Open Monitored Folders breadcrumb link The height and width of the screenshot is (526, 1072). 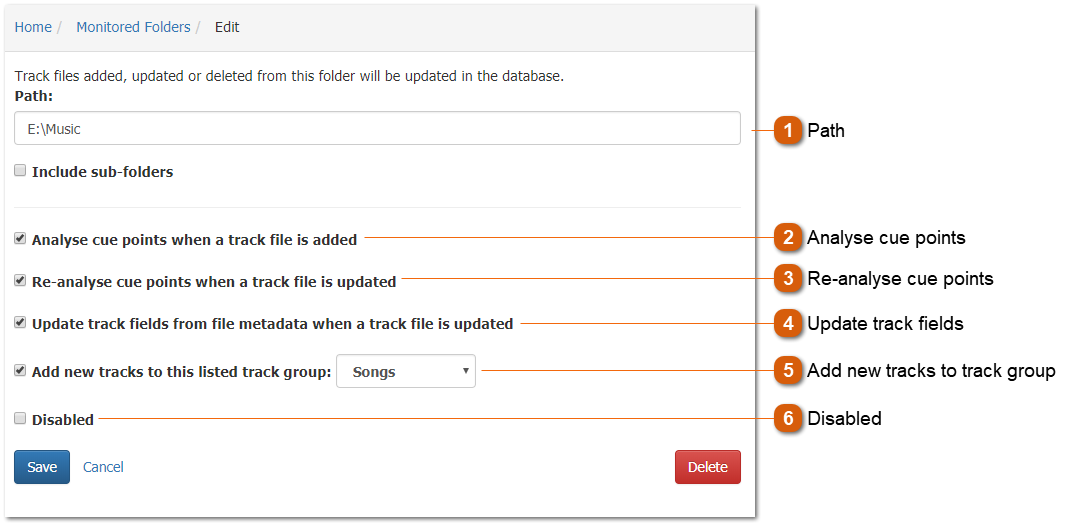click(x=133, y=27)
